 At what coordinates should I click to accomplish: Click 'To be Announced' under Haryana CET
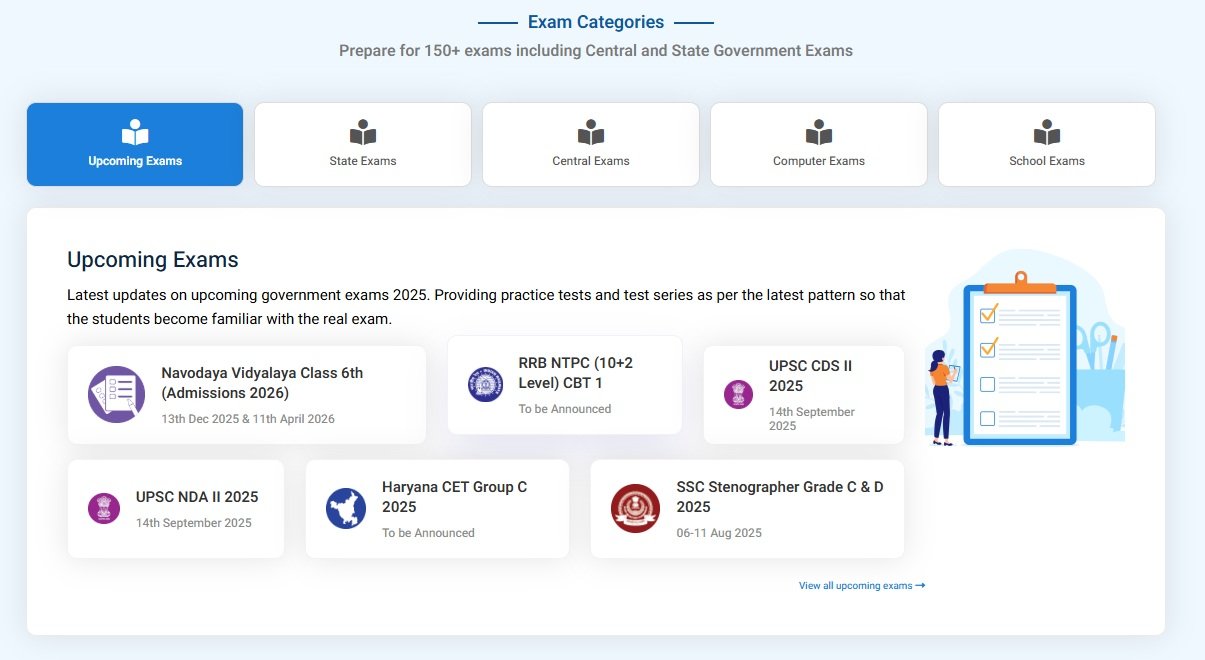click(428, 533)
